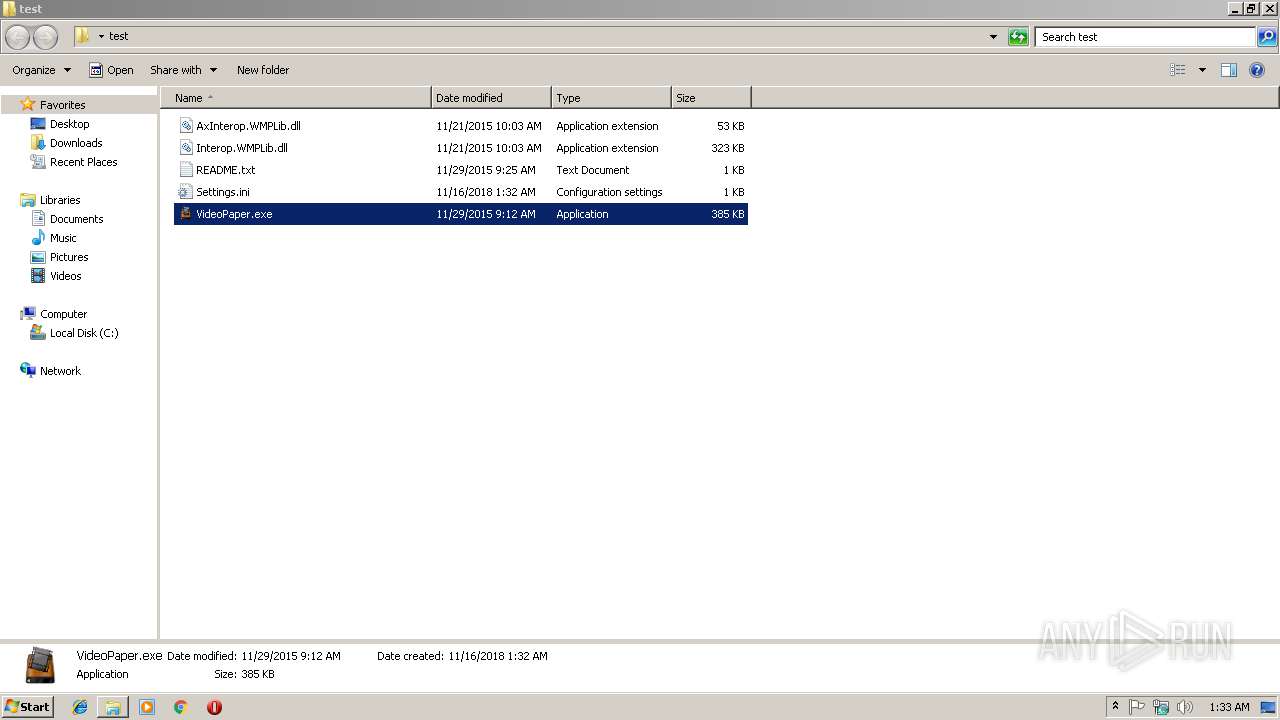1280x720 pixels.
Task: Launch Internet Explorer from the taskbar
Action: tap(80, 707)
